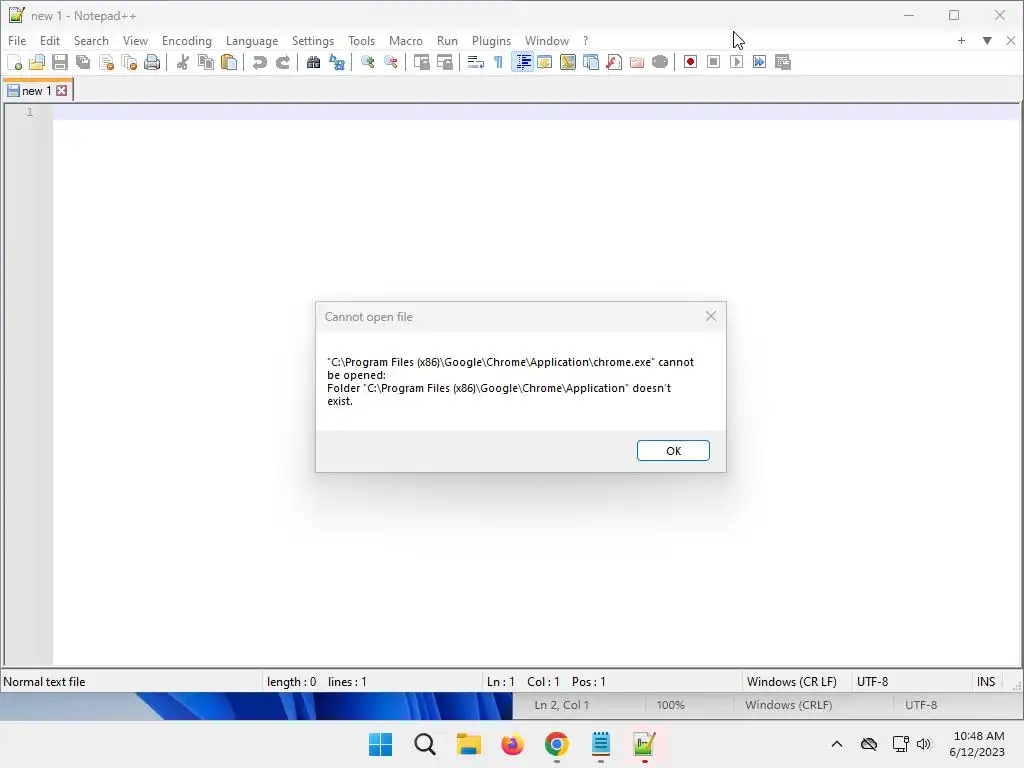The width and height of the screenshot is (1024, 768).
Task: Open the Settings menu
Action: (x=313, y=40)
